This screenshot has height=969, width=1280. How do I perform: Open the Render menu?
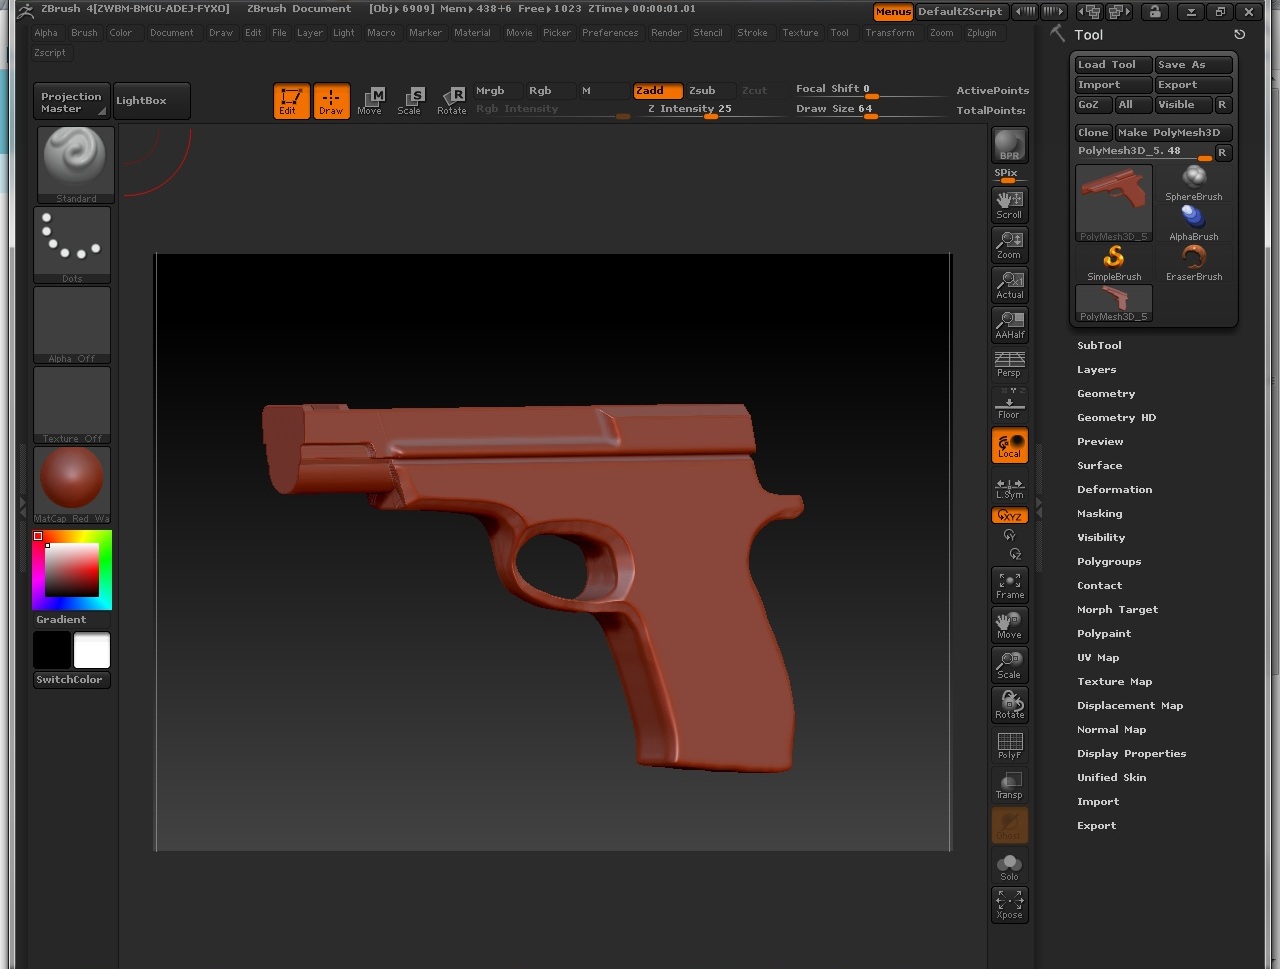(x=666, y=33)
